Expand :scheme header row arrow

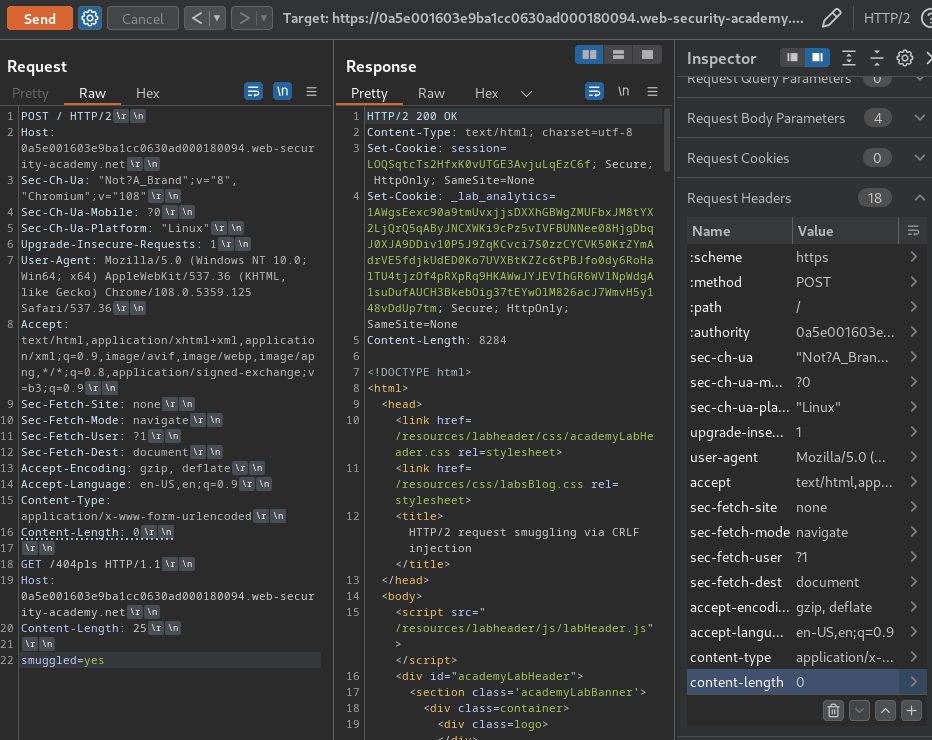(914, 257)
